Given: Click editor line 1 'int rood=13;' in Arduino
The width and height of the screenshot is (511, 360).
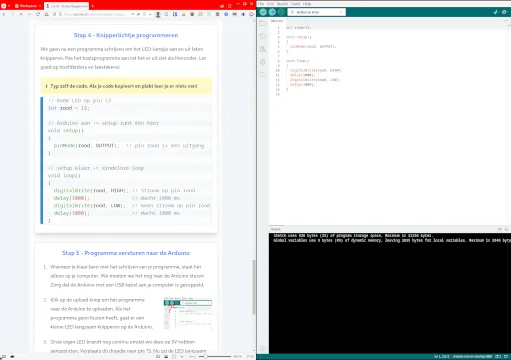Looking at the screenshot, I should (299, 28).
